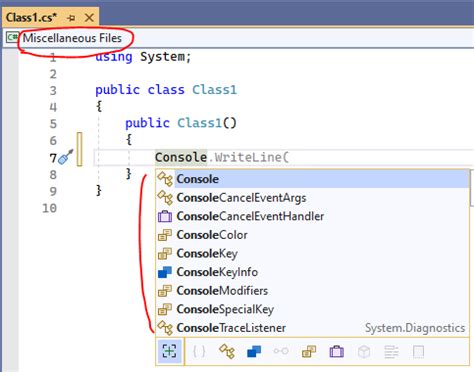Toggle the Classes filter in the completion toolbar

[x=227, y=352]
